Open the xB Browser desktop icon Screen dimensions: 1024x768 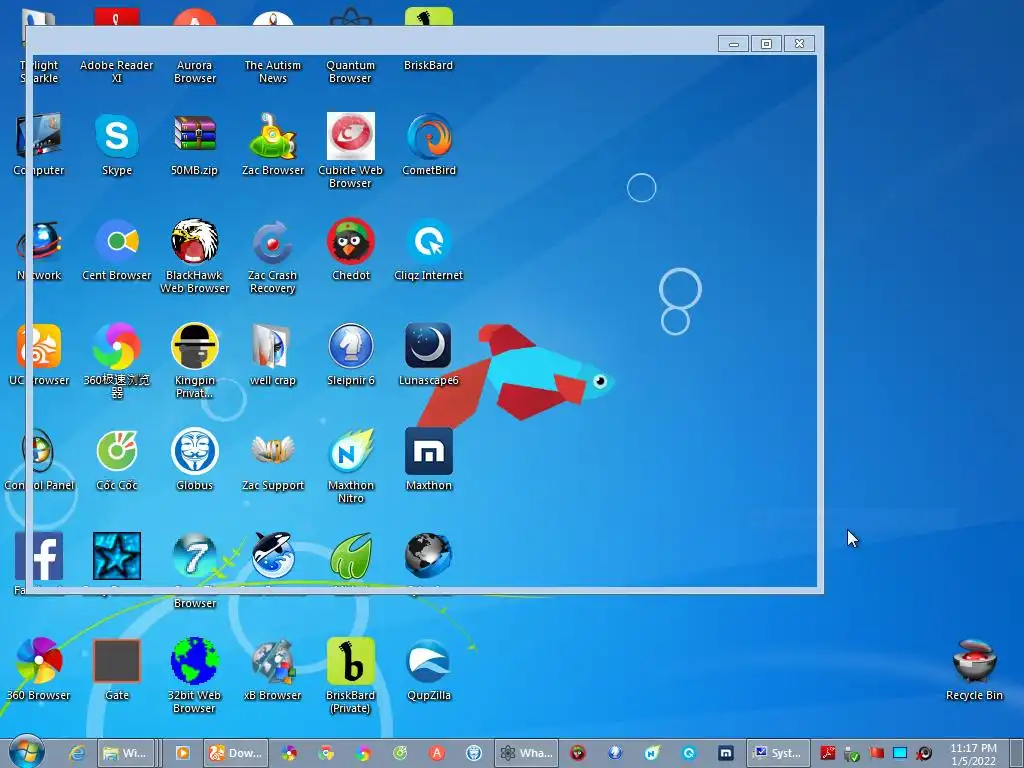273,669
